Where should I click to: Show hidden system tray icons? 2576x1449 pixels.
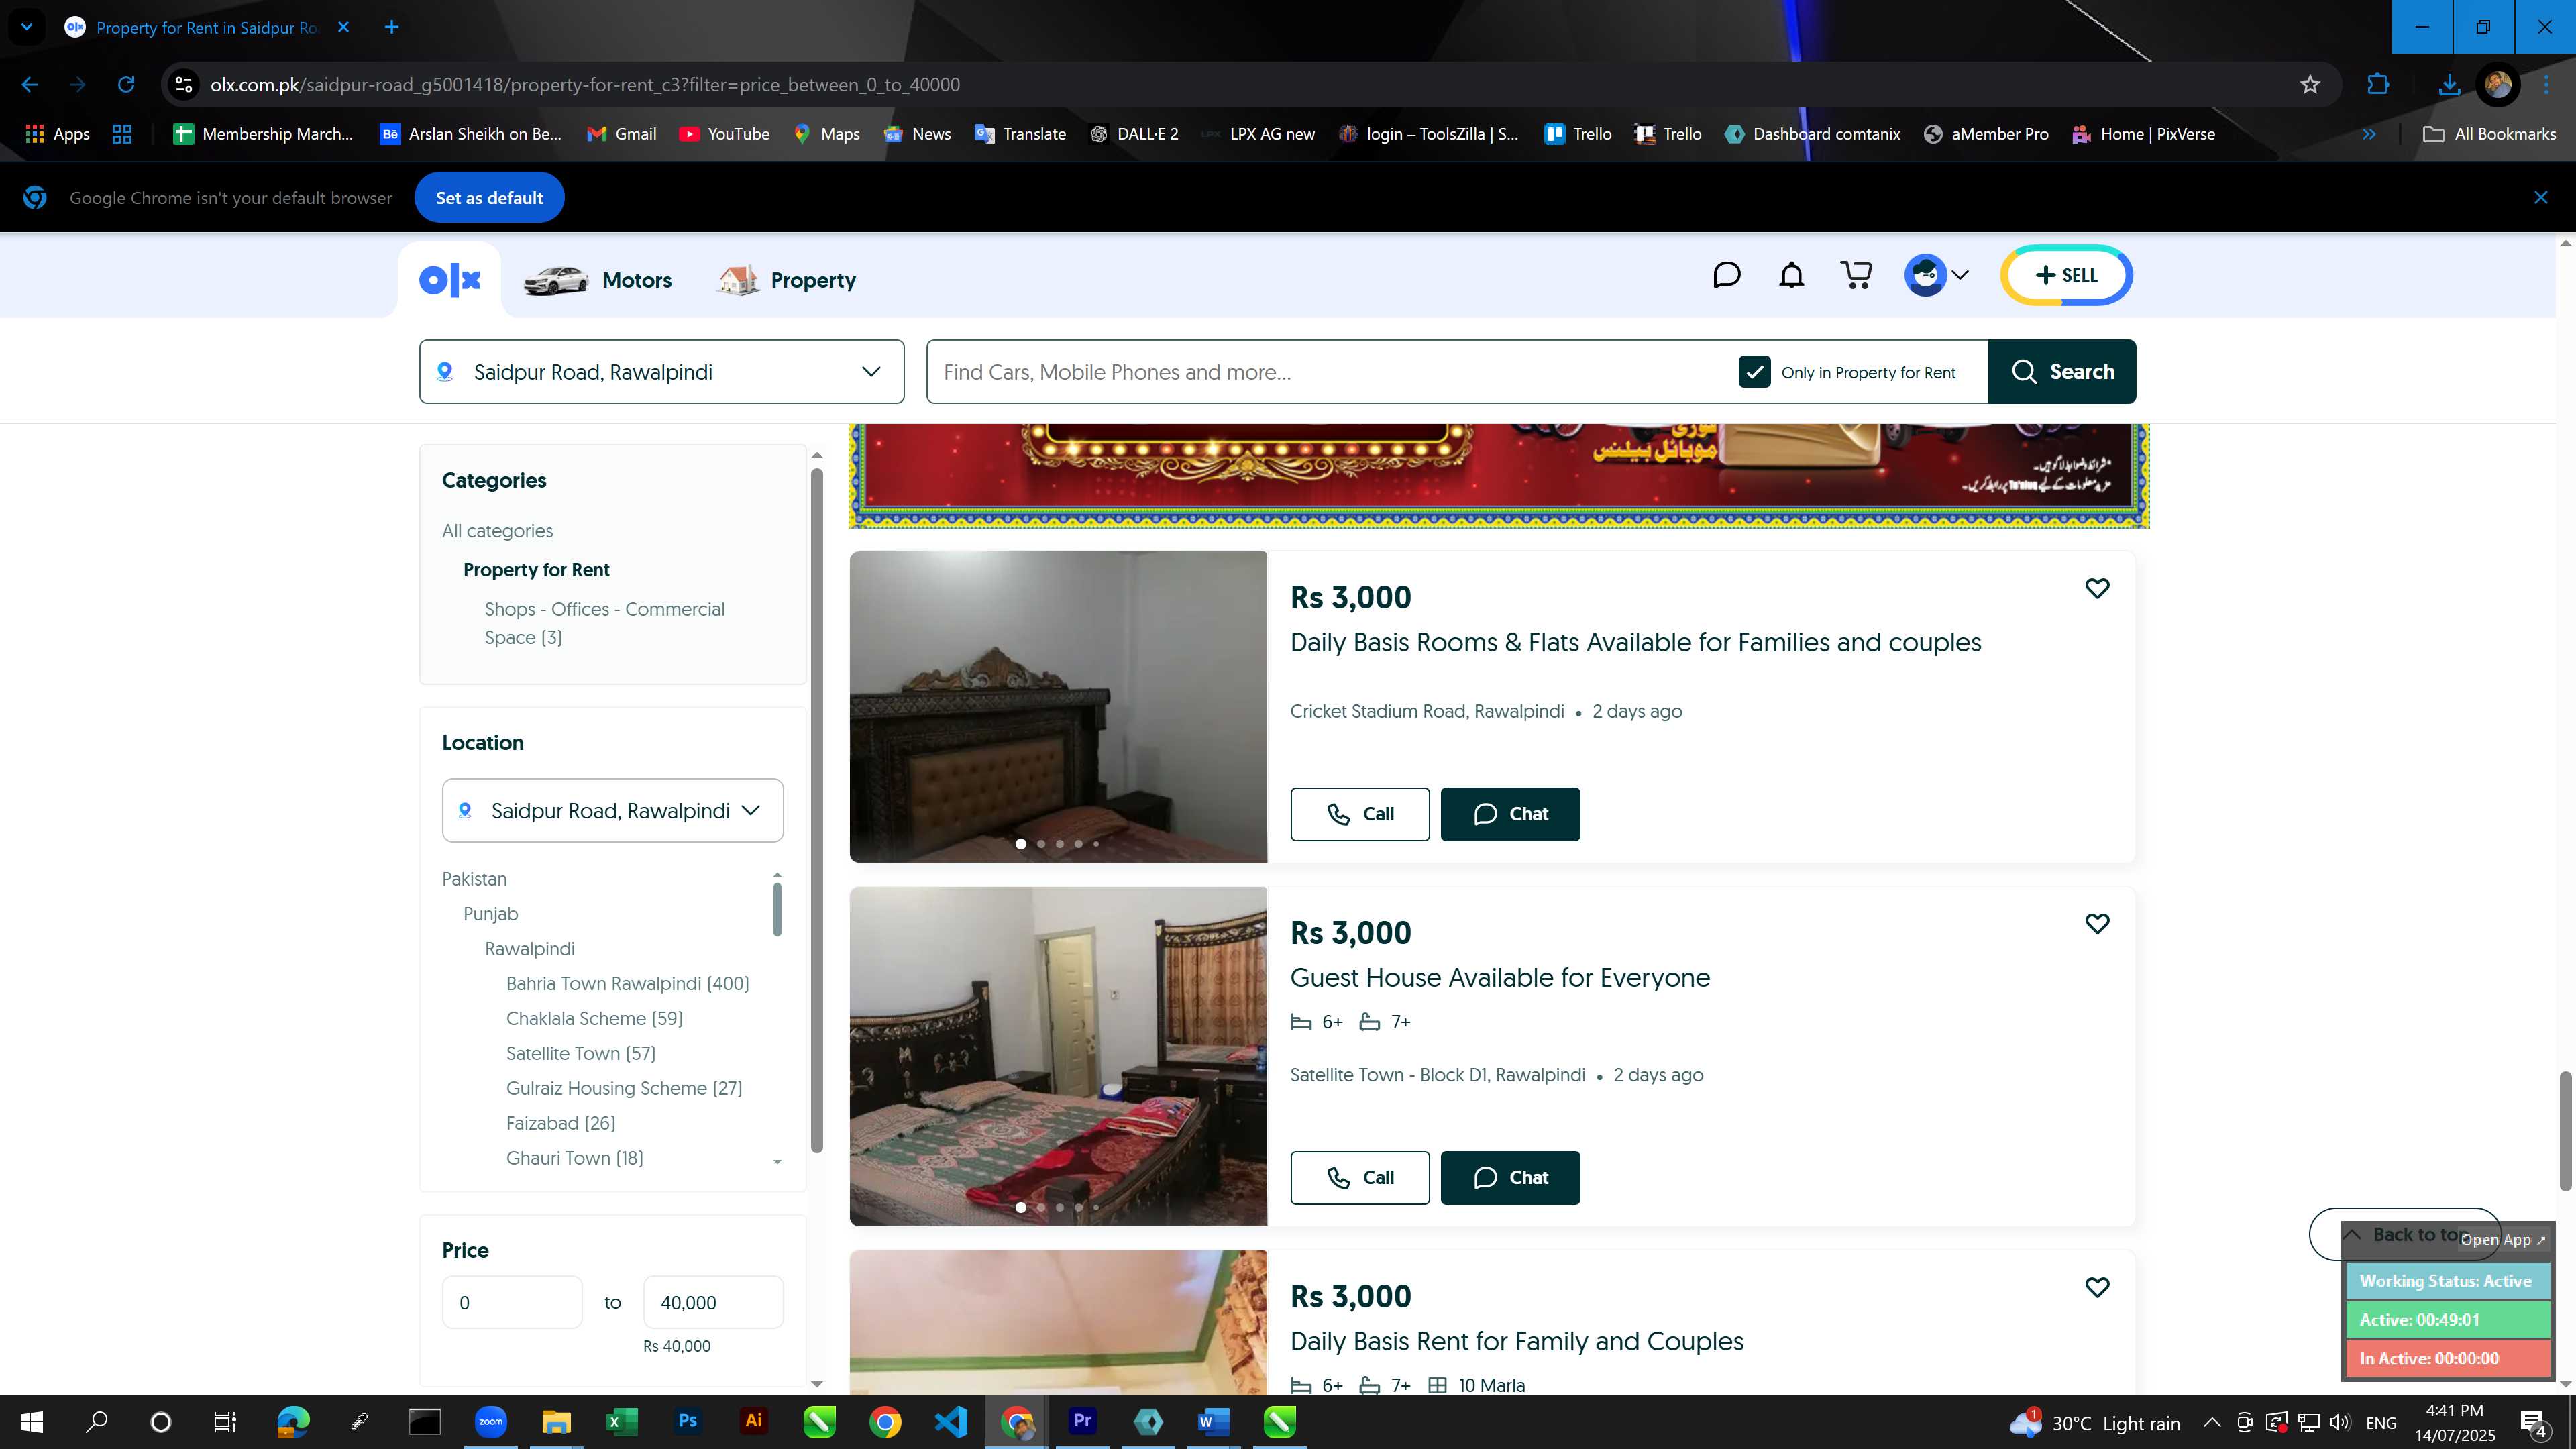click(2211, 1423)
